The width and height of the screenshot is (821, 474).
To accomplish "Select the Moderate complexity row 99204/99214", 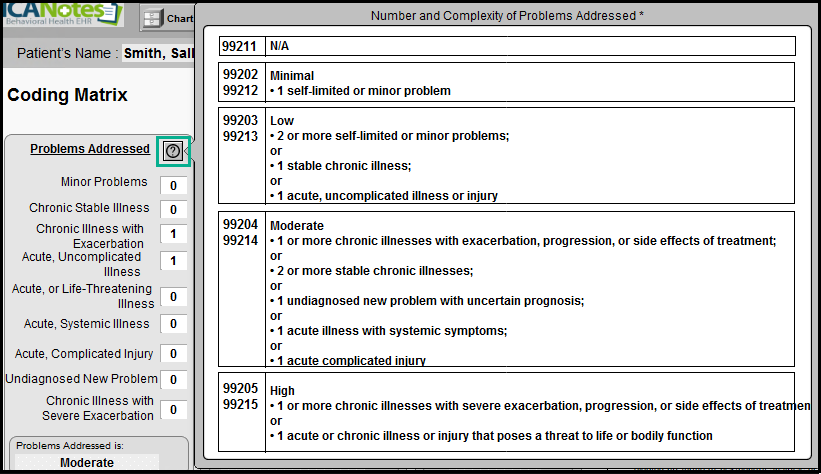I will 507,290.
